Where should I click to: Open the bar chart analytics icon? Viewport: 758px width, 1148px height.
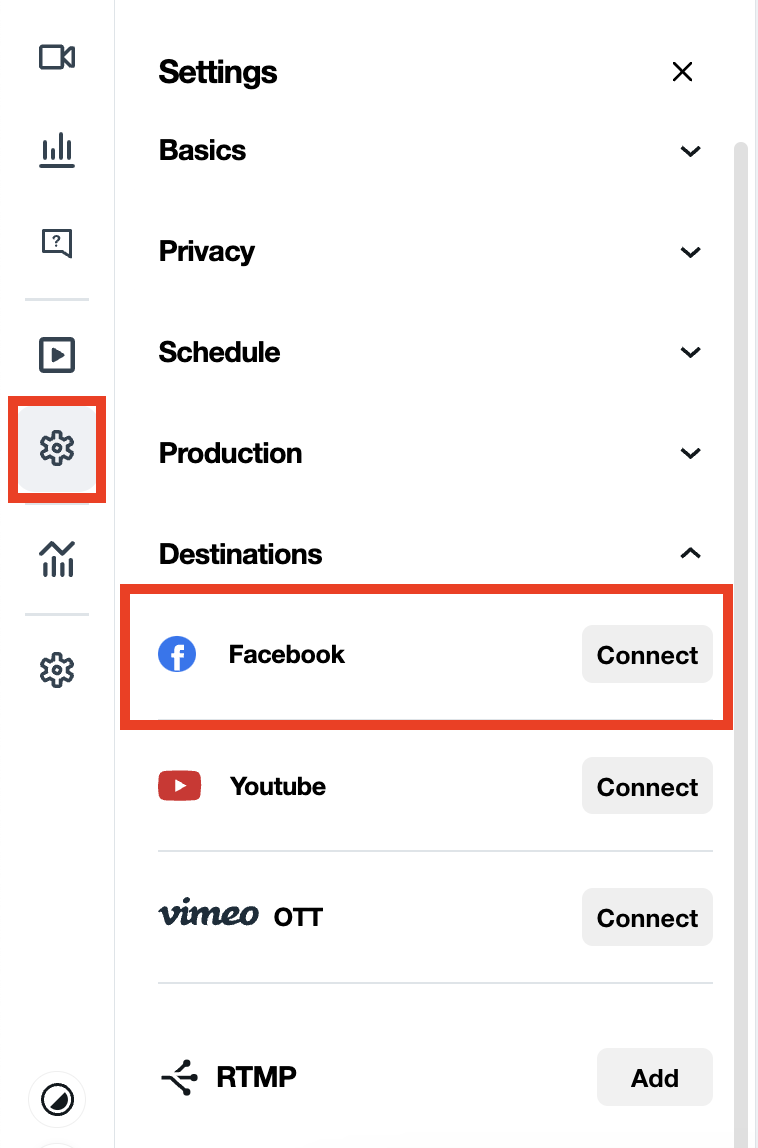(57, 149)
